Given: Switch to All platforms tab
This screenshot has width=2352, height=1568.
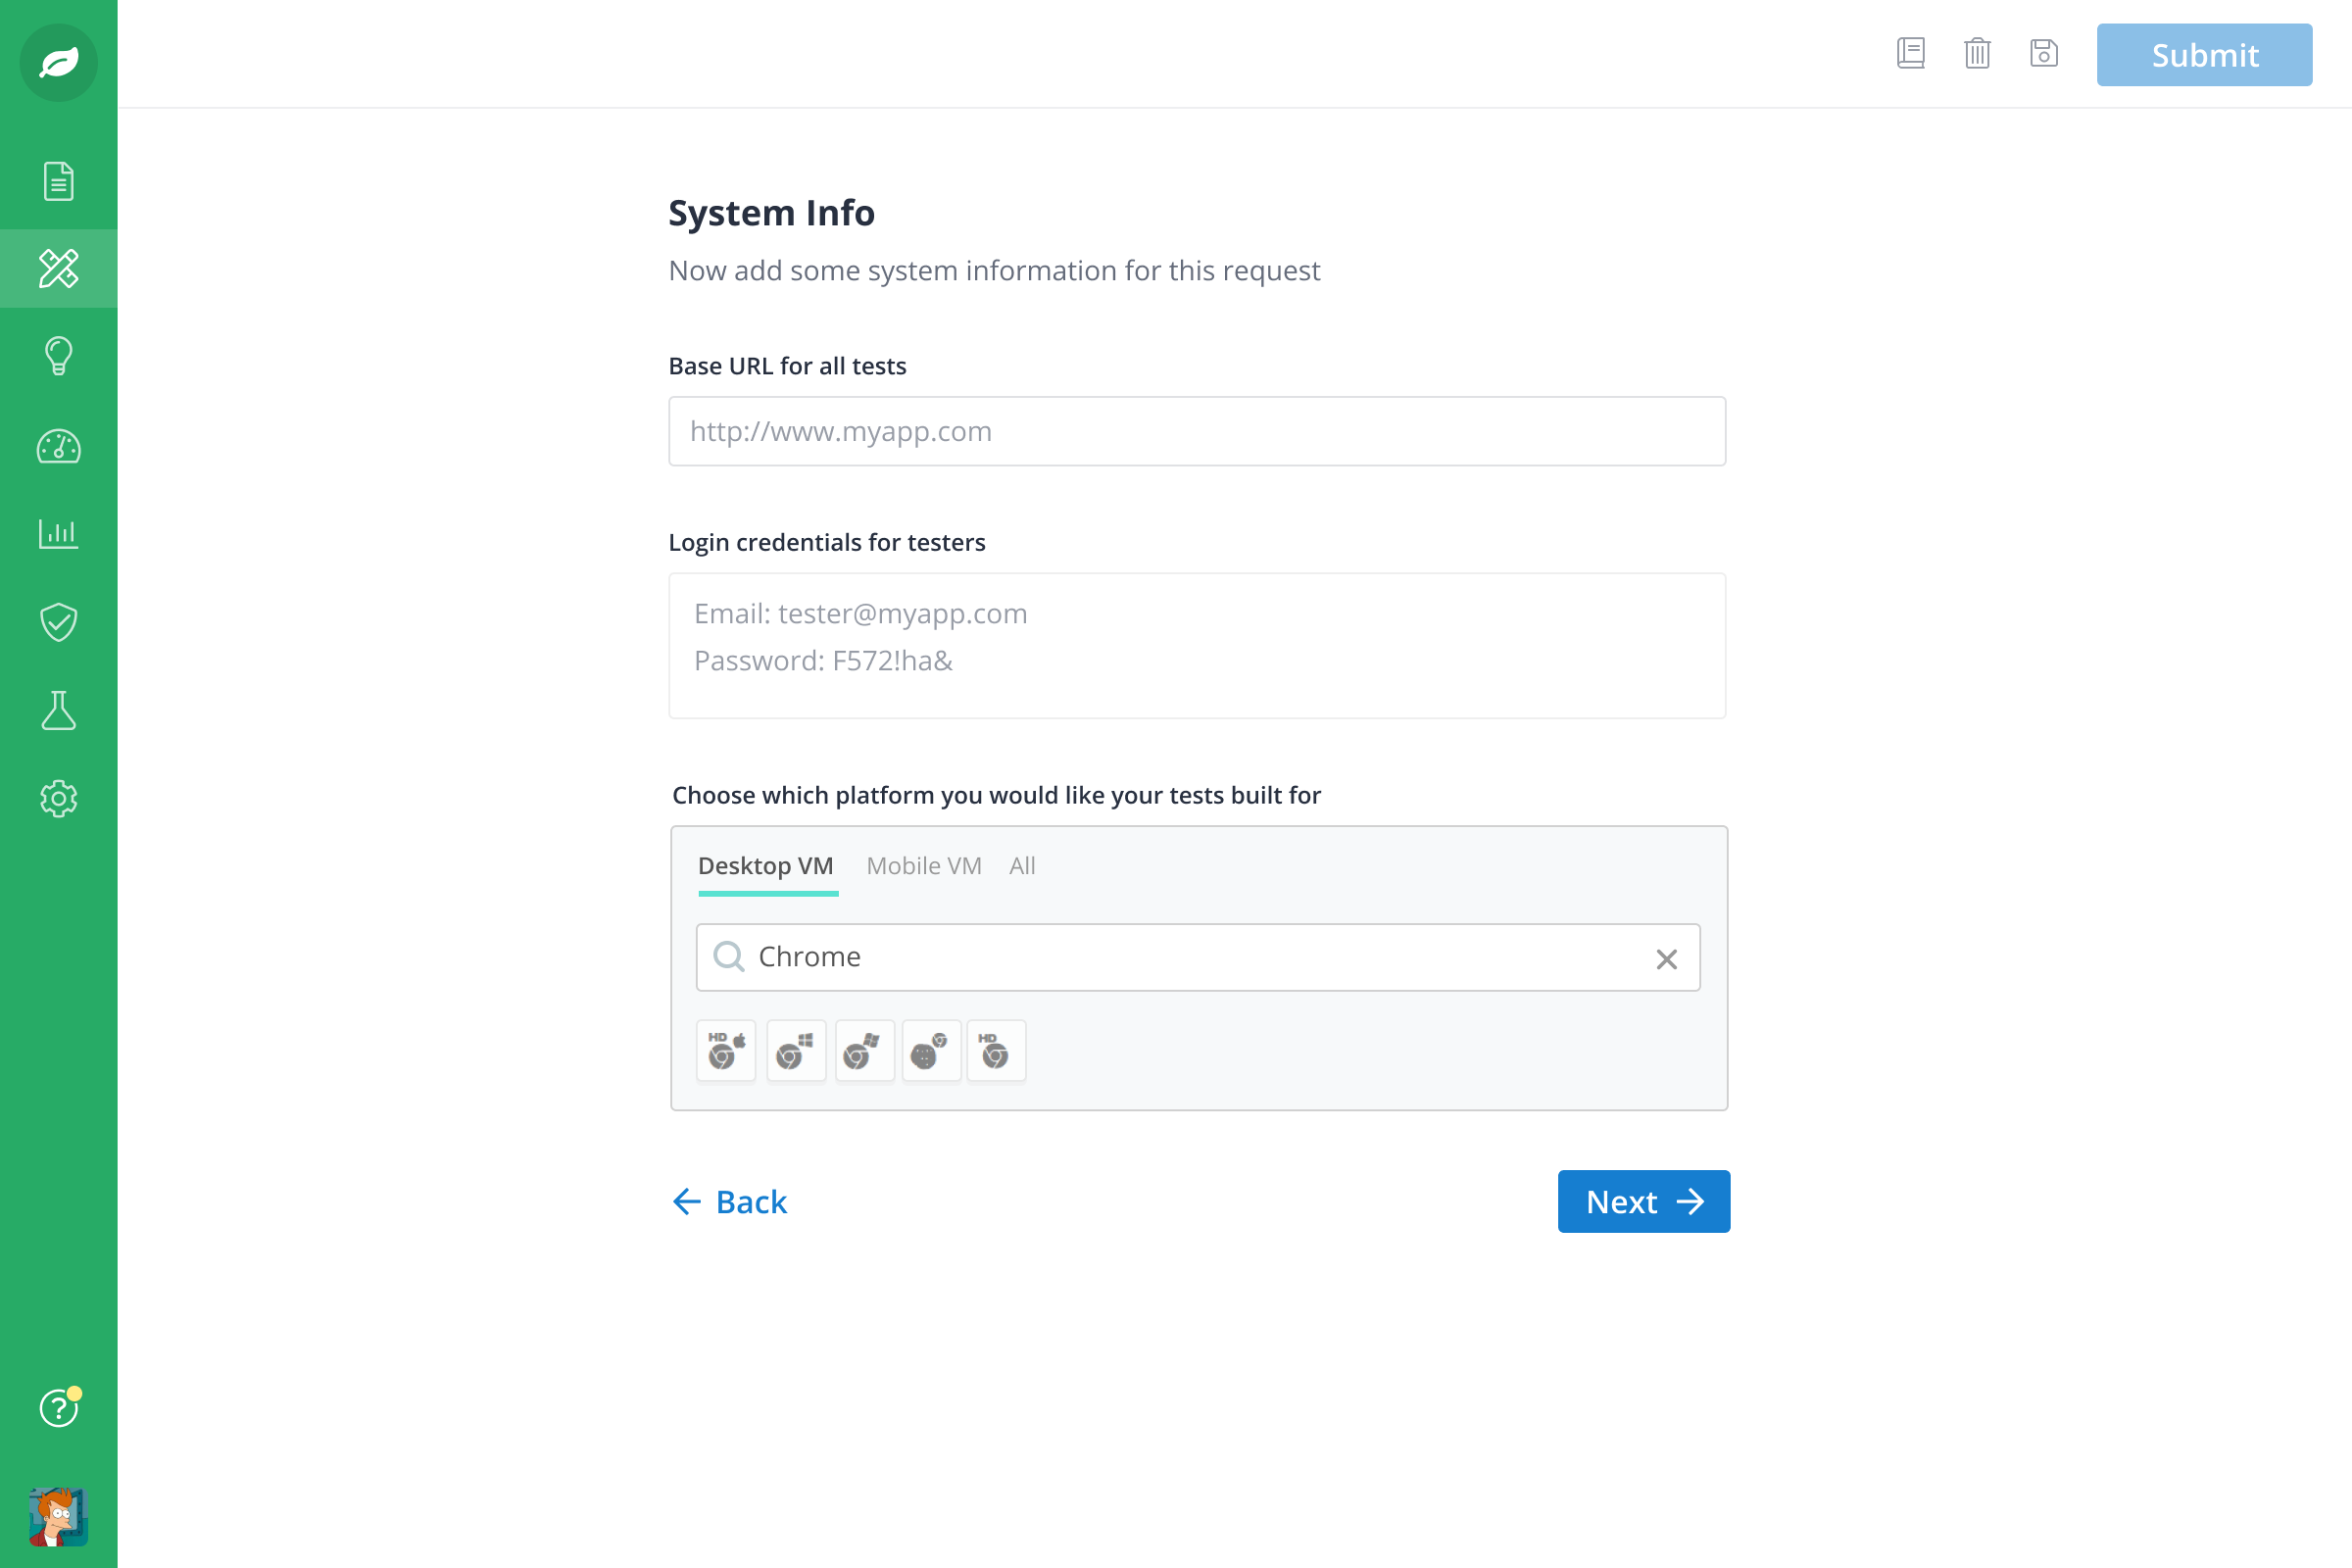Looking at the screenshot, I should 1020,864.
